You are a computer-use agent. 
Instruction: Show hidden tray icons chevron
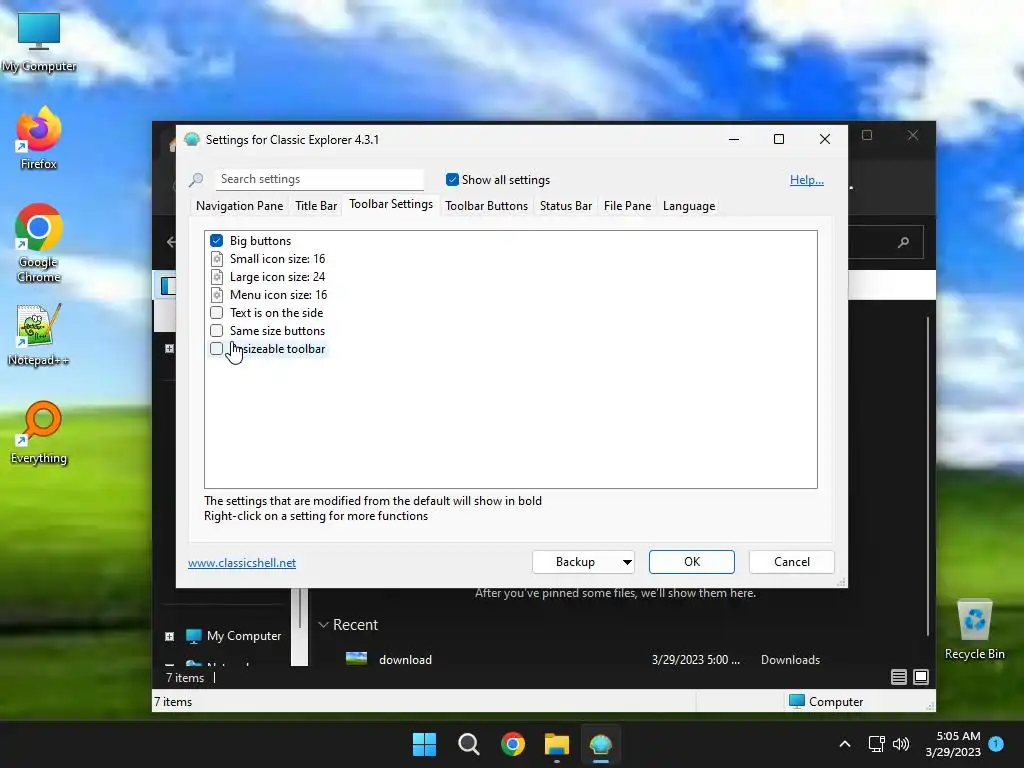pyautogui.click(x=844, y=744)
